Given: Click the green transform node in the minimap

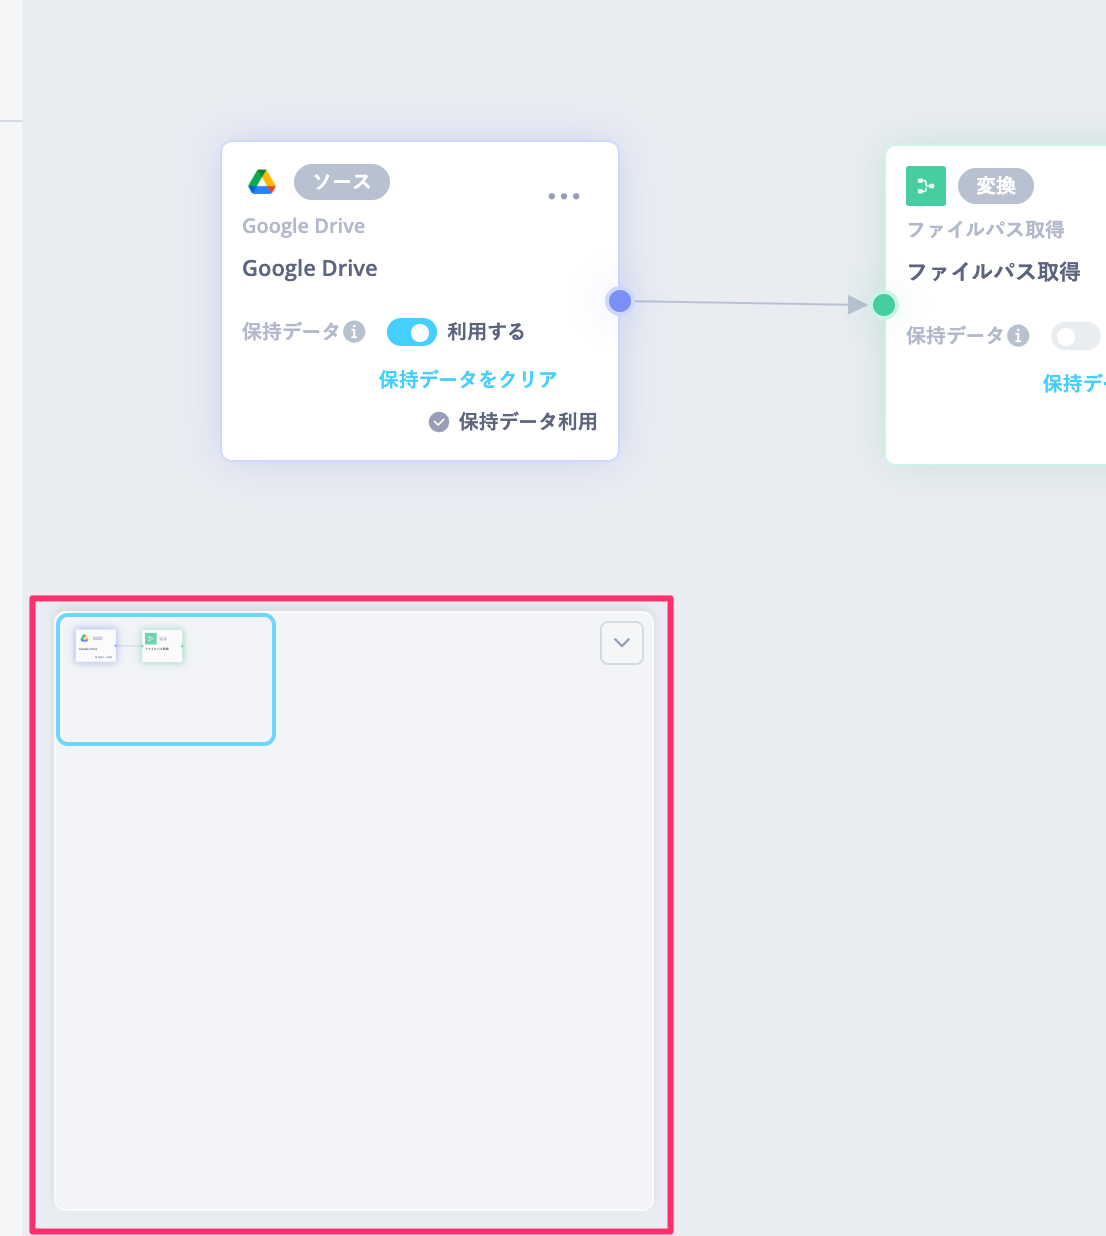Looking at the screenshot, I should pos(162,645).
